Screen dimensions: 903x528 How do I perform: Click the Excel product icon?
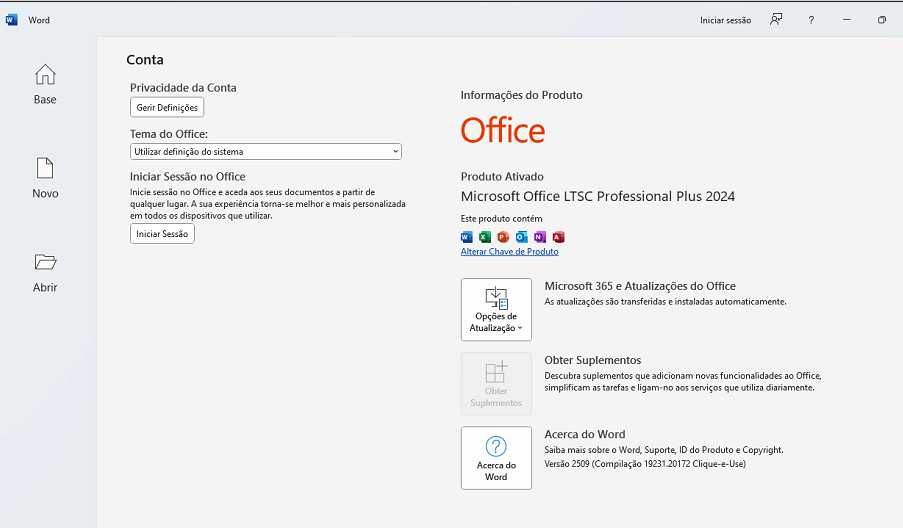click(x=485, y=237)
